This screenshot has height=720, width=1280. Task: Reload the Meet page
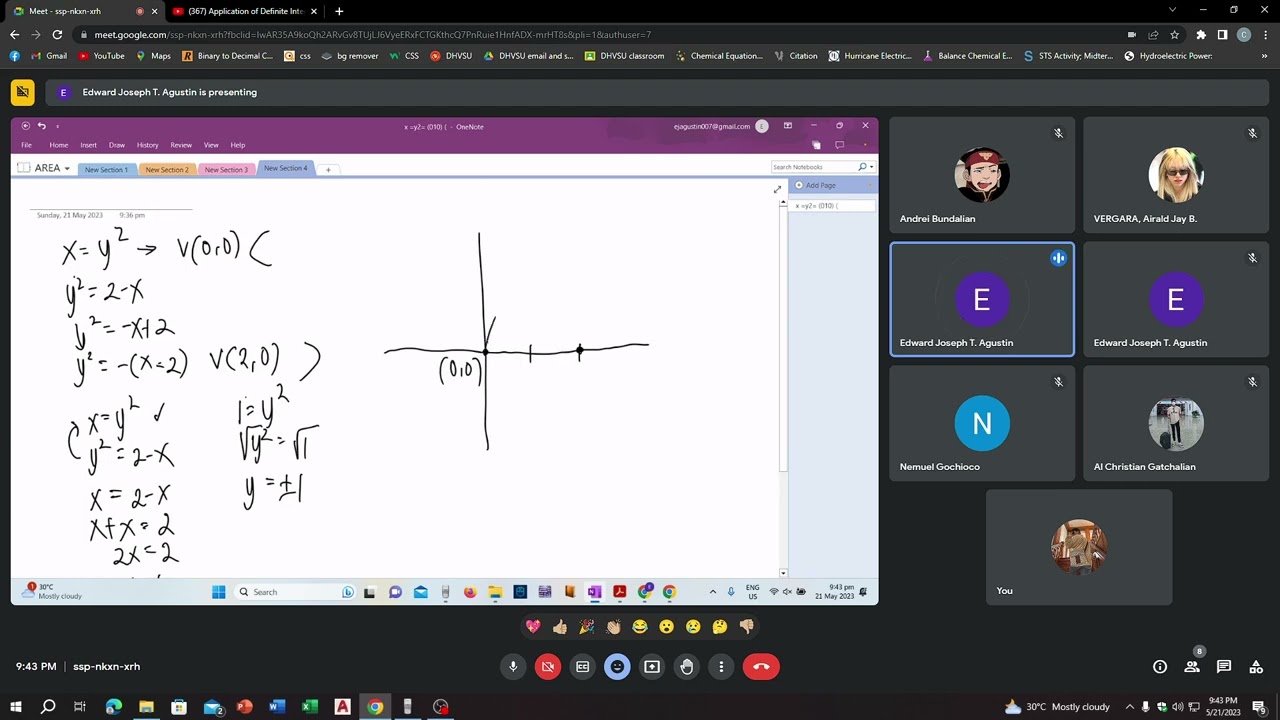(x=57, y=34)
